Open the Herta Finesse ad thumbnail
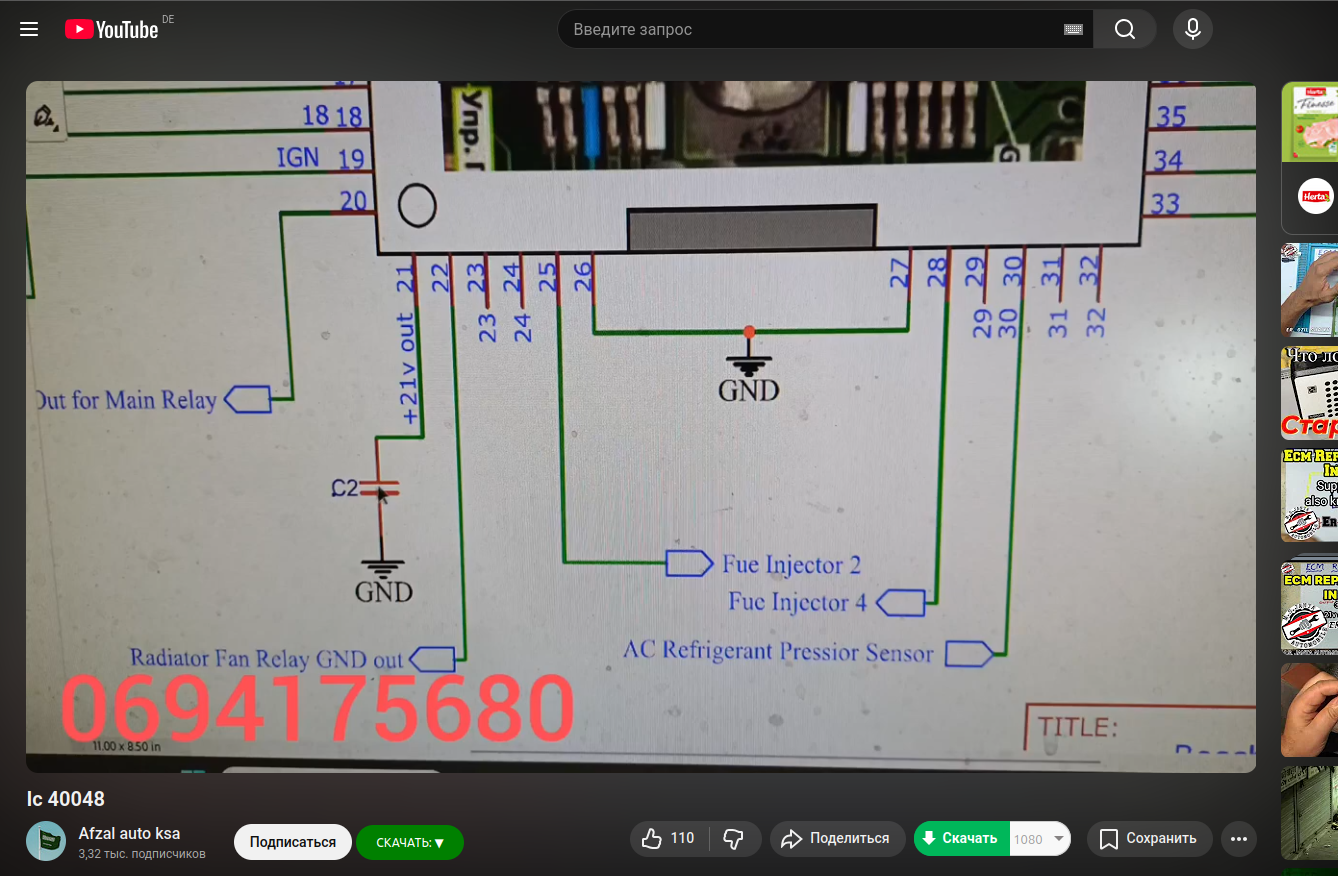 (1311, 122)
